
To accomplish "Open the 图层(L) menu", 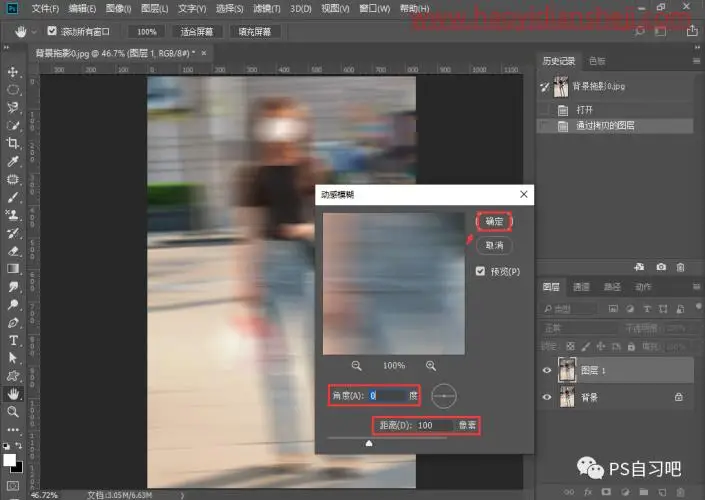I will pos(154,8).
